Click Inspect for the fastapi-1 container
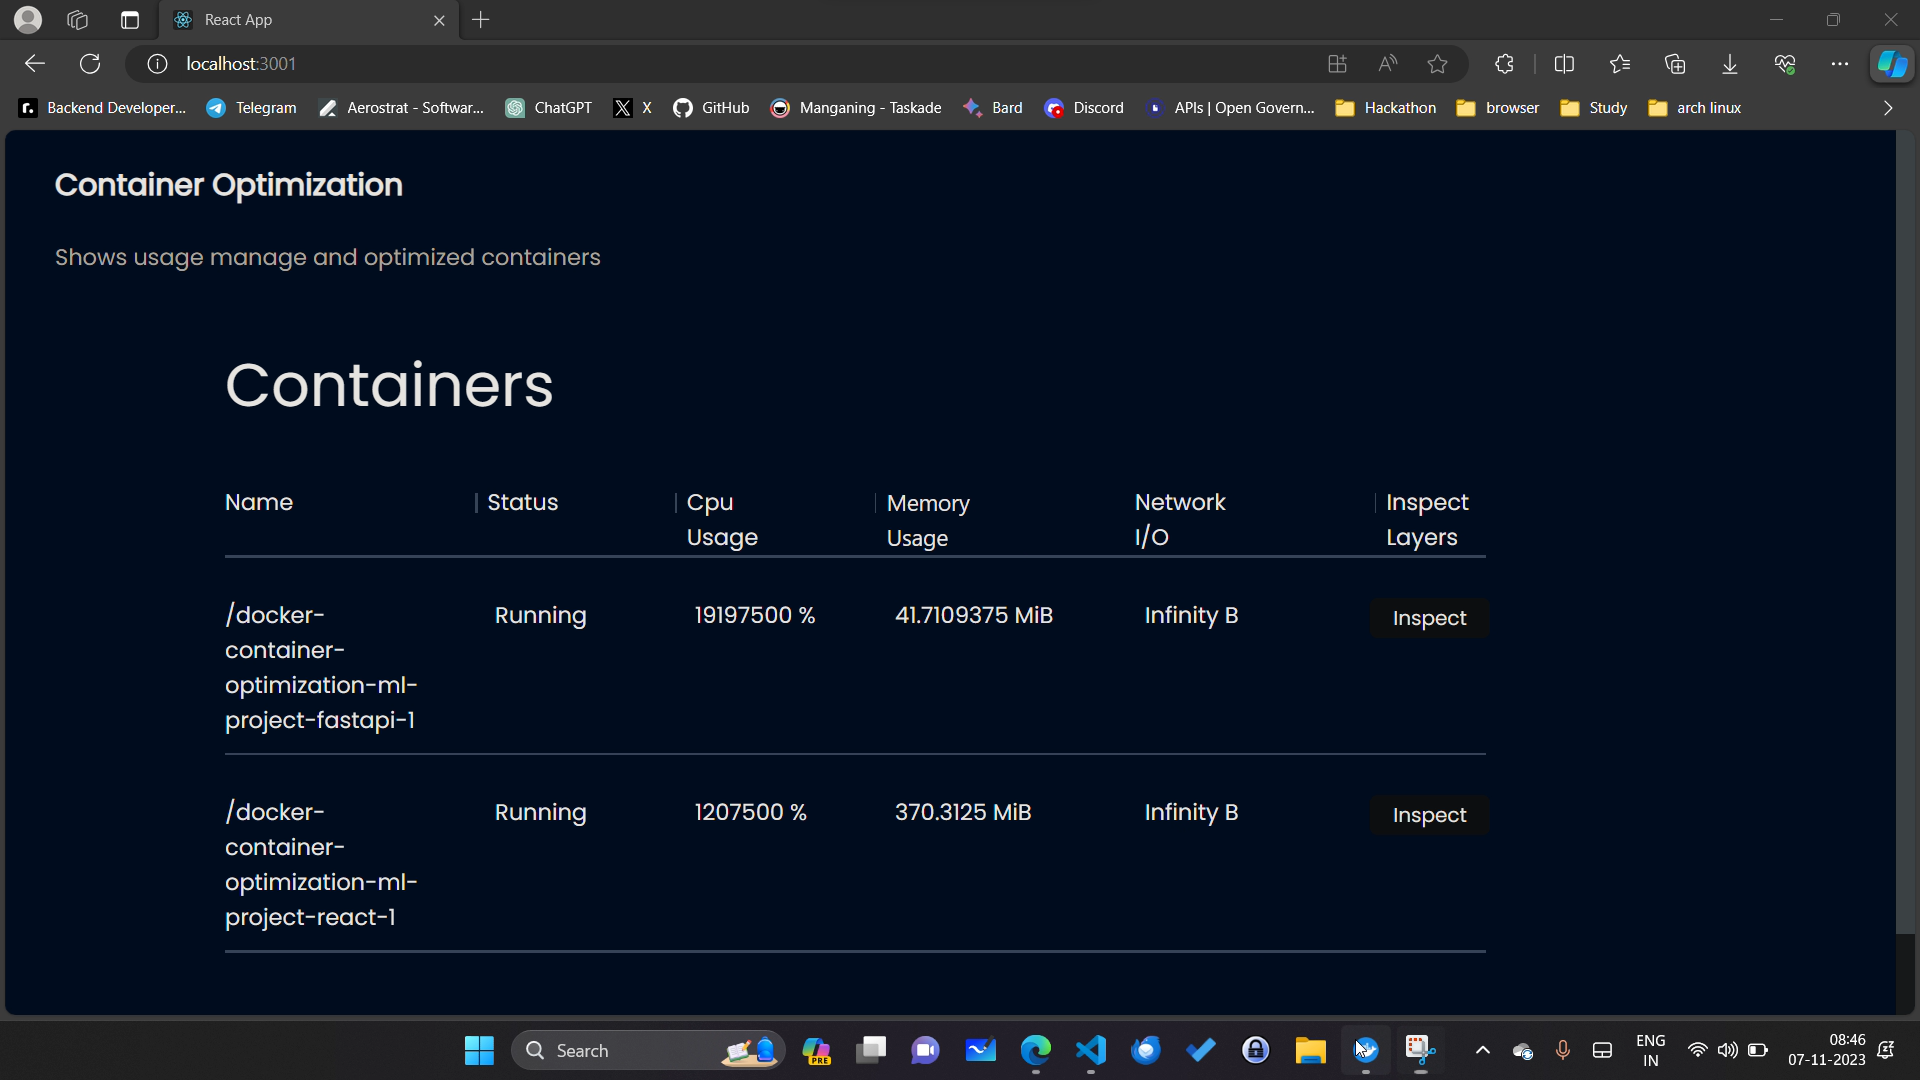Screen dimensions: 1920x1080 coord(1428,618)
